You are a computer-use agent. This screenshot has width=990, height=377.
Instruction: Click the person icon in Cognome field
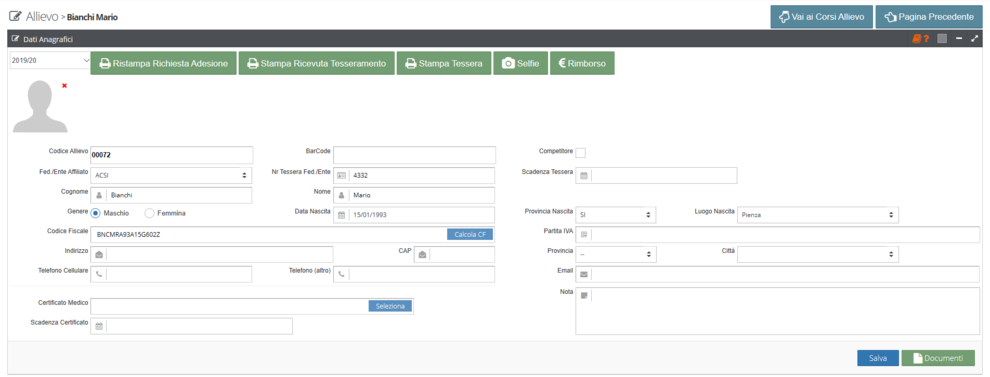98,195
